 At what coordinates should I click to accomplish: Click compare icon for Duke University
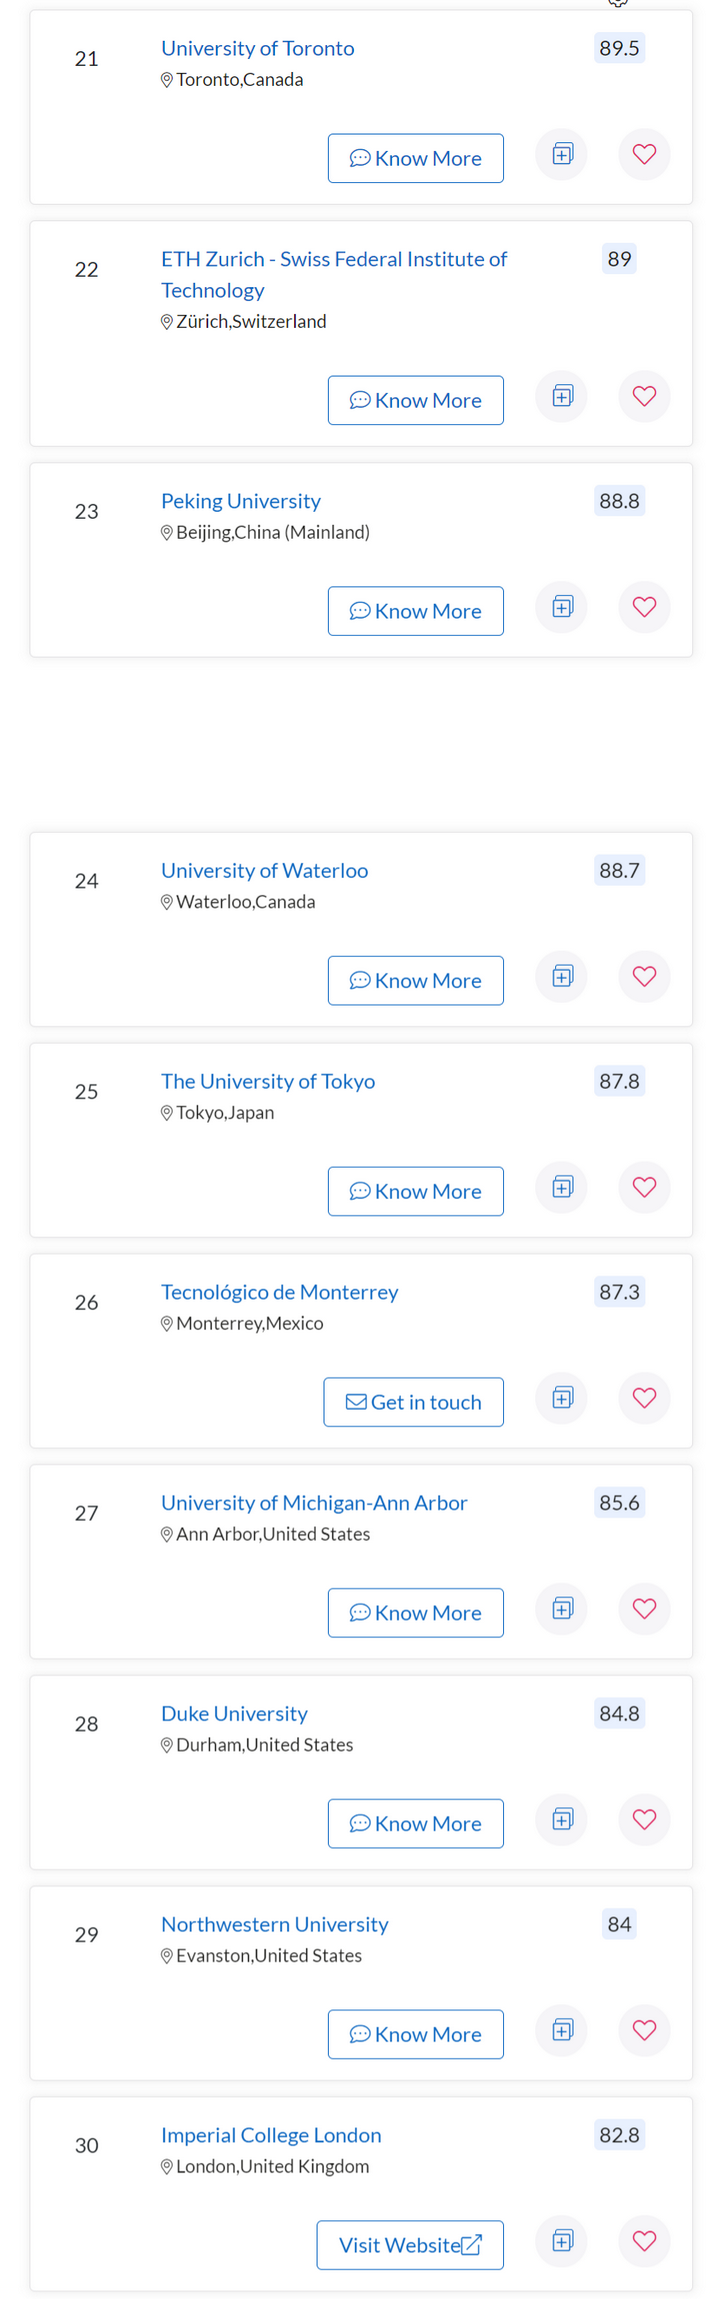pyautogui.click(x=562, y=1819)
